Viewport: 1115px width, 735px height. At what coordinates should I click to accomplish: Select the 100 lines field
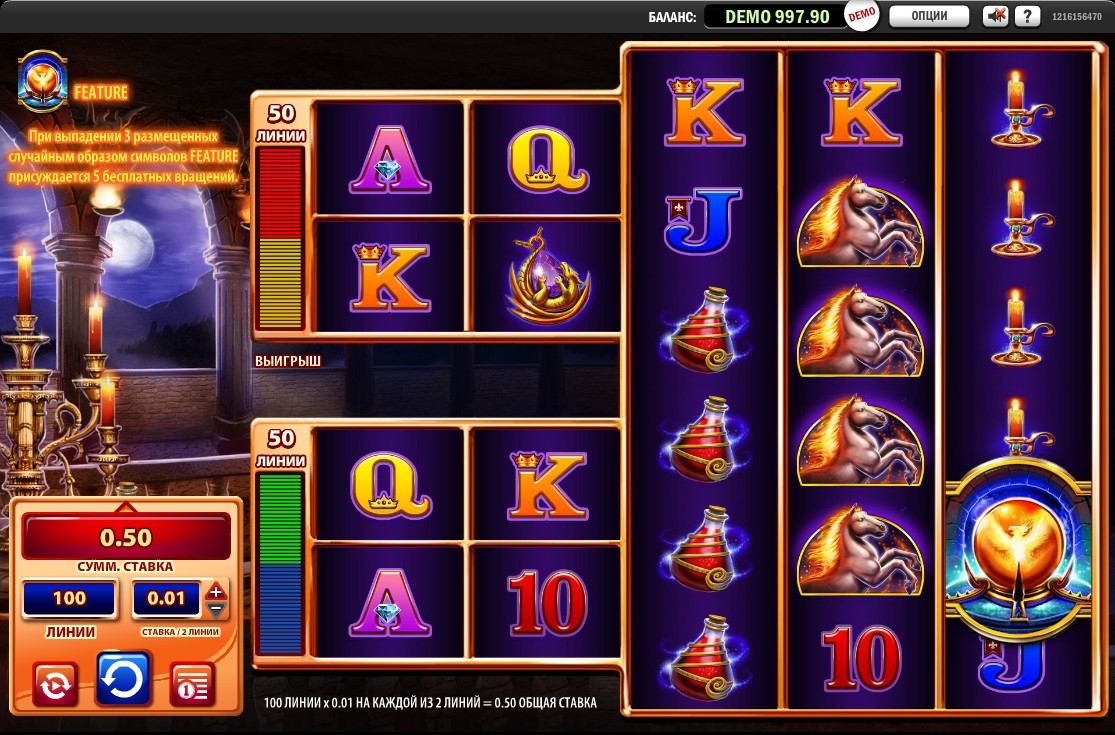[x=69, y=599]
